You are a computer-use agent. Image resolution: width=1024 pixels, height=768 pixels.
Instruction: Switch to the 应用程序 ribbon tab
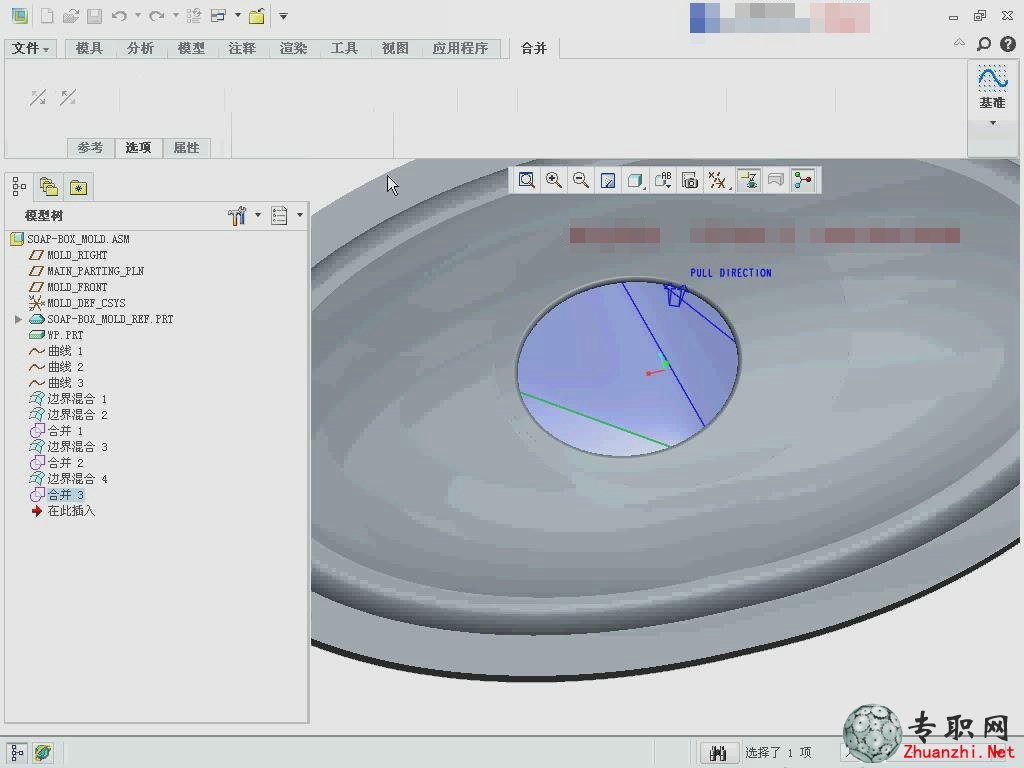460,48
